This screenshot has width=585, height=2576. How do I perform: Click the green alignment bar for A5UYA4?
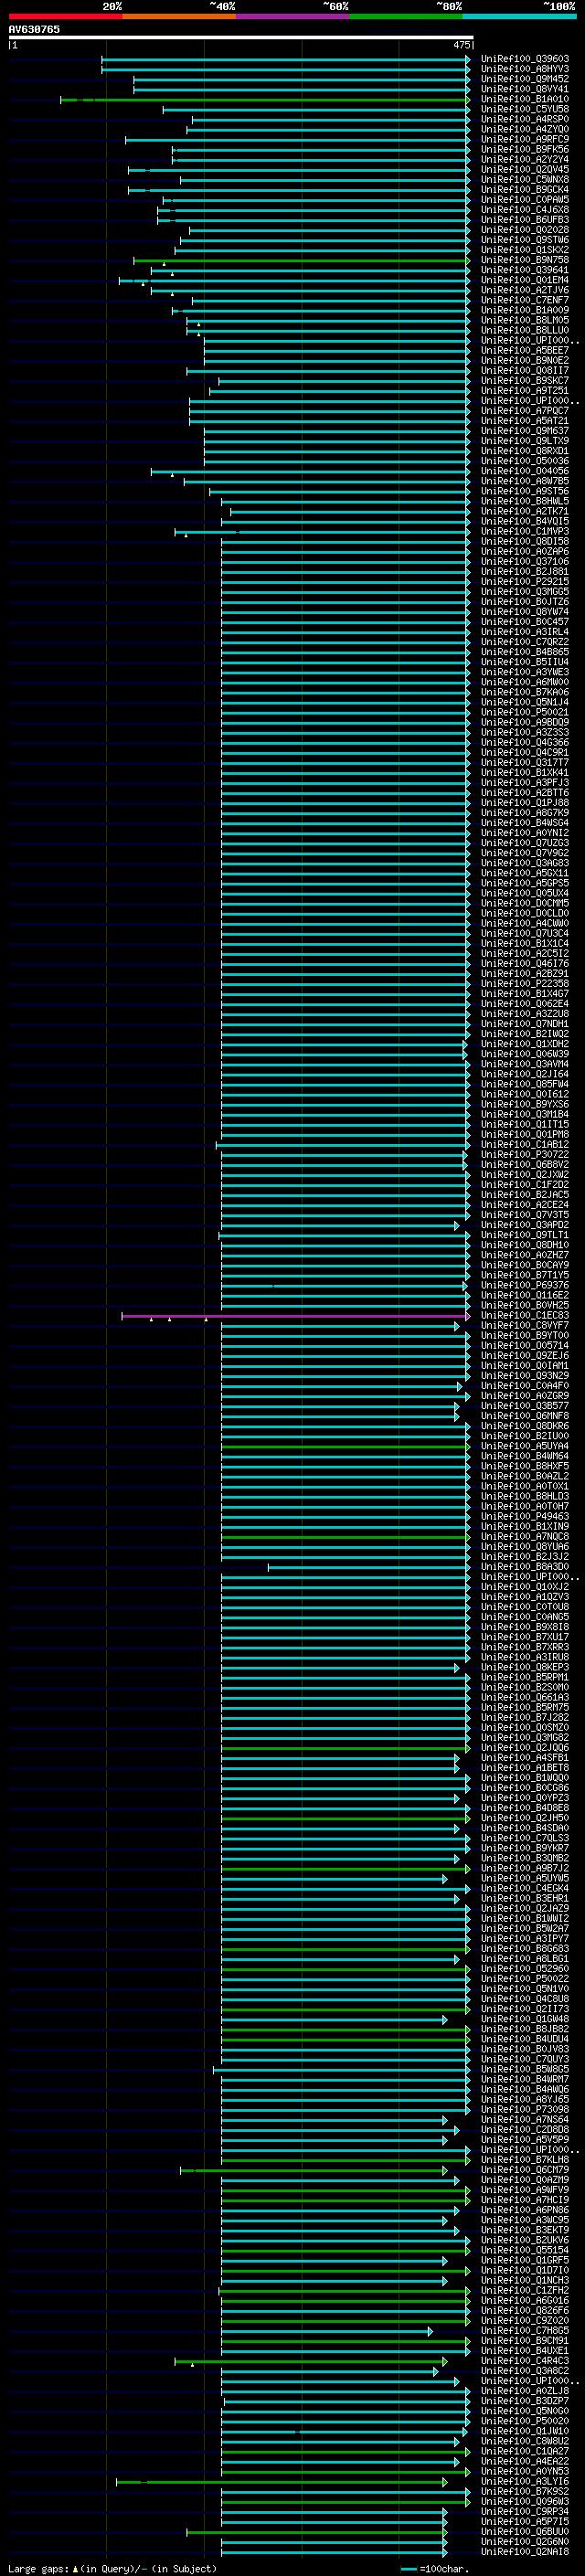[345, 1446]
